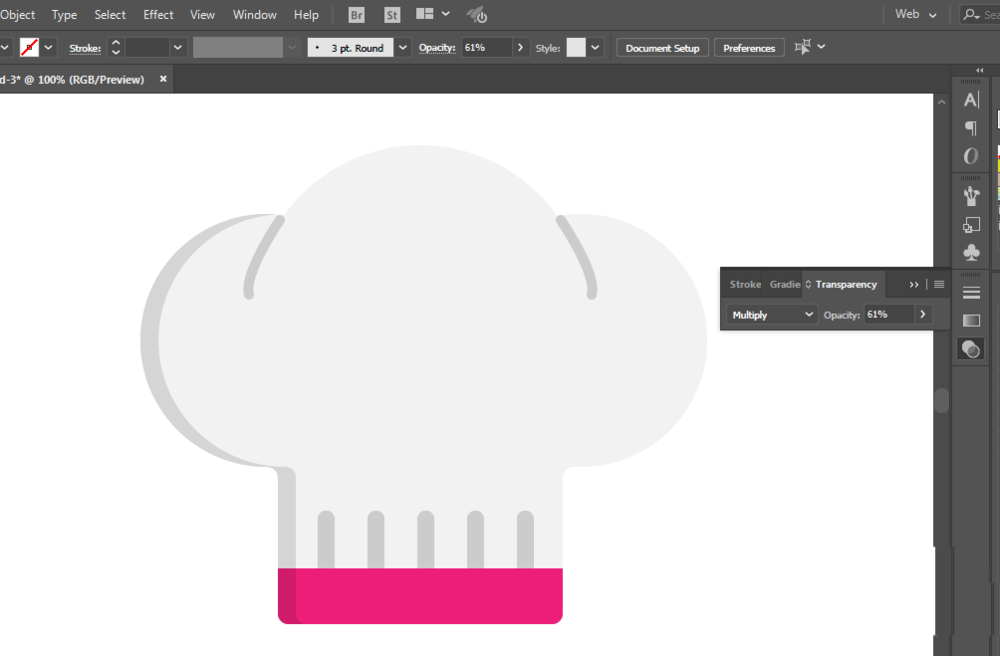Viewport: 1000px width, 656px height.
Task: Click the Opacity label link in control bar
Action: 437,47
